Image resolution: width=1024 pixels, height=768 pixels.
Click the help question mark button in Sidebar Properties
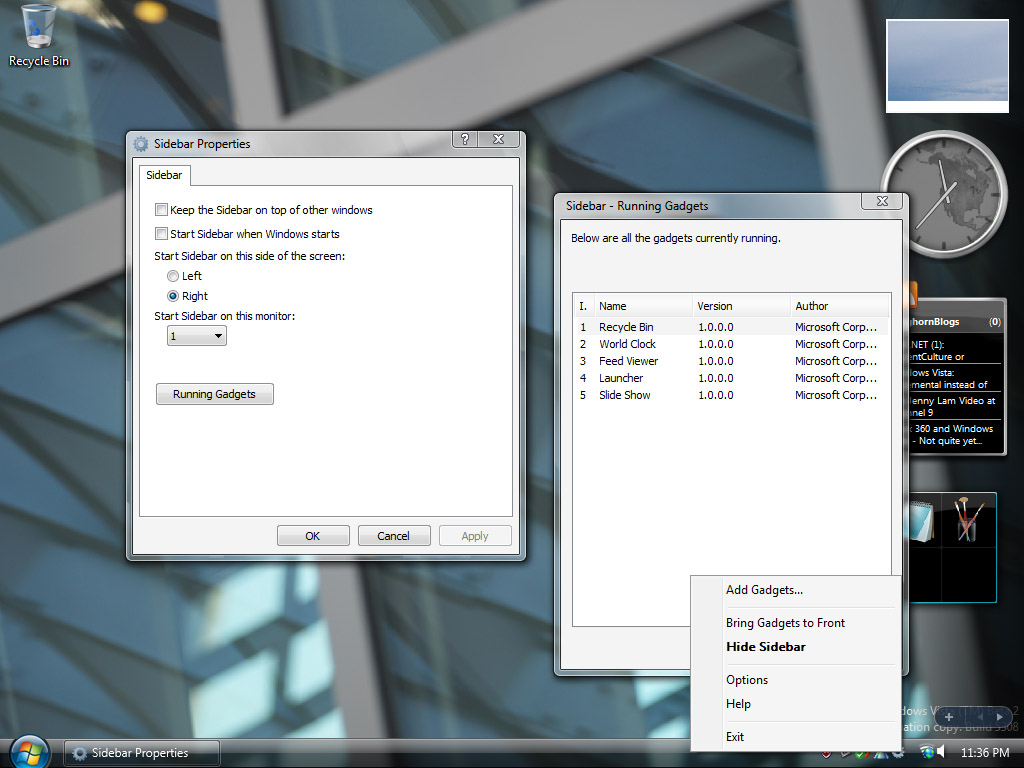[x=464, y=138]
